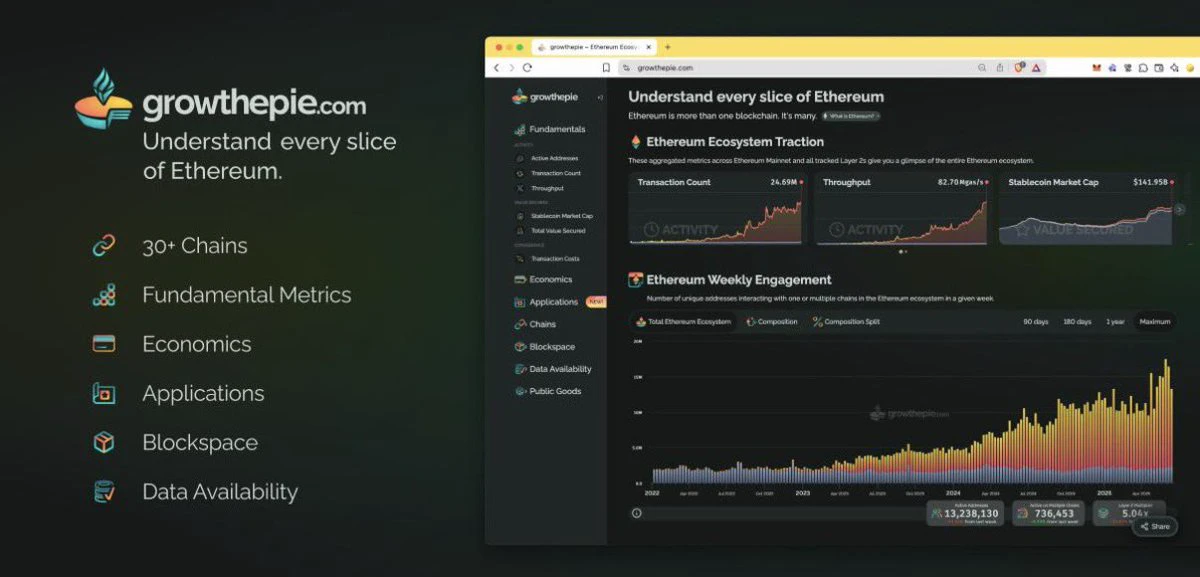The width and height of the screenshot is (1200, 577).
Task: Open Transaction Costs in the sidebar
Action: pos(548,259)
